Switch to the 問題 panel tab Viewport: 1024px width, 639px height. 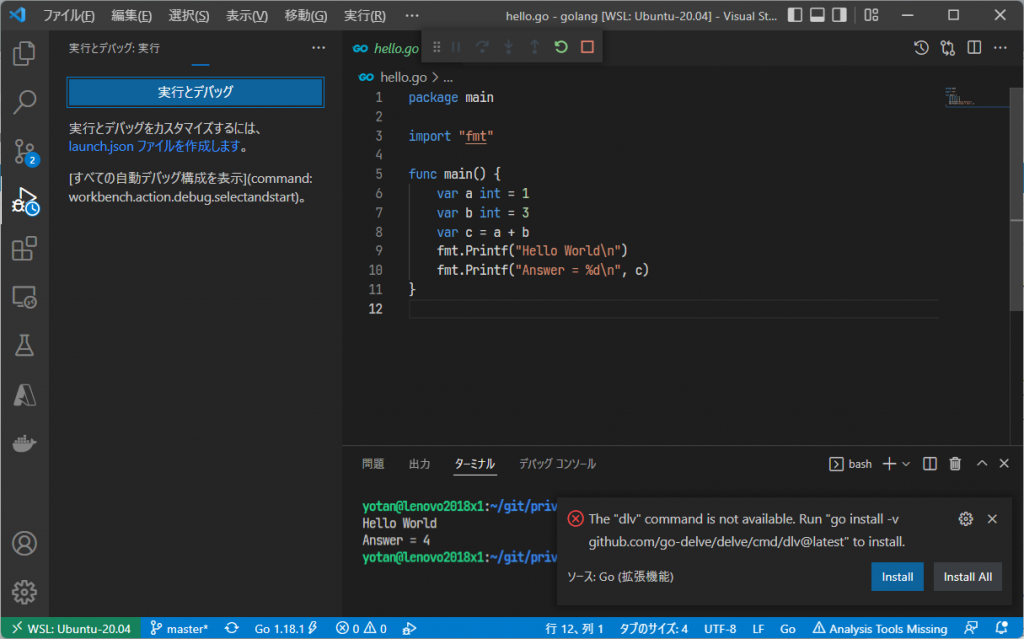[x=373, y=464]
